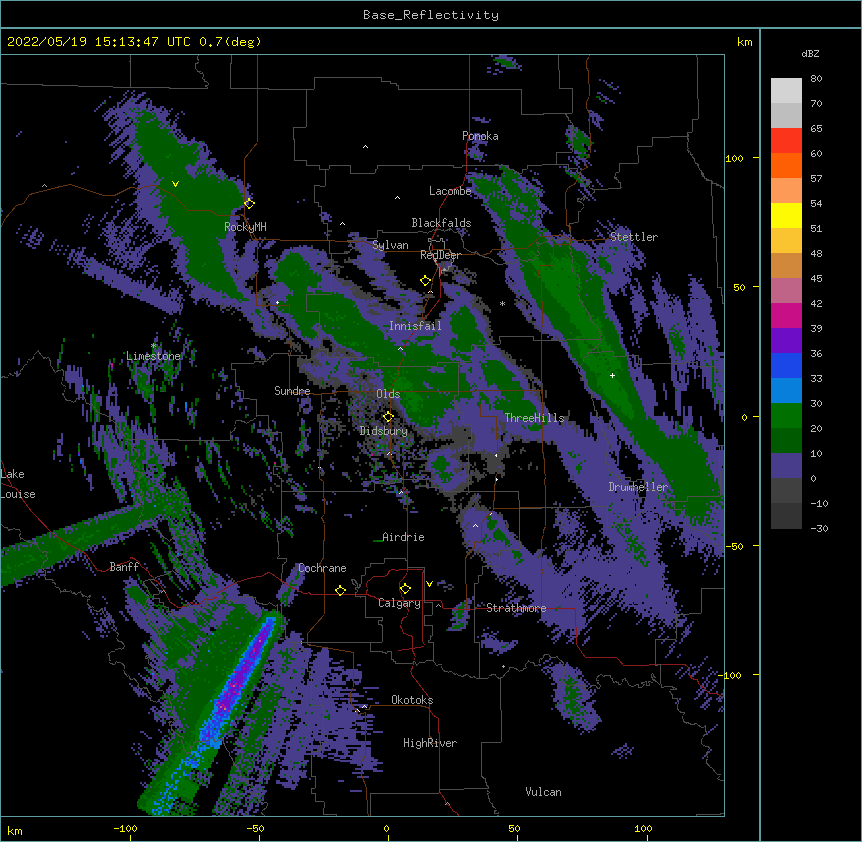Pick the light gray 80 dBZ legend swatch

pos(786,91)
